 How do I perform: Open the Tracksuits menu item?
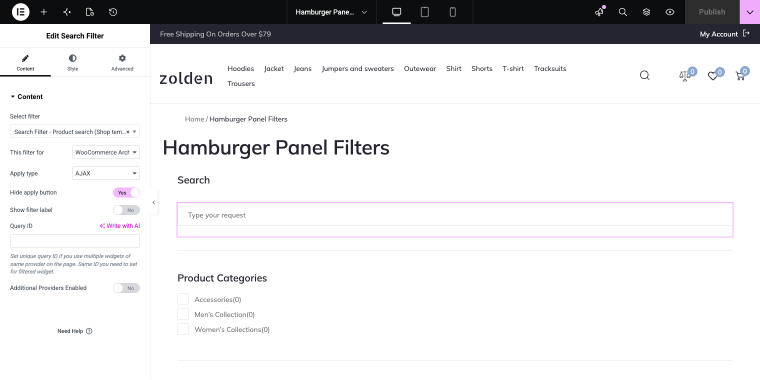[550, 68]
